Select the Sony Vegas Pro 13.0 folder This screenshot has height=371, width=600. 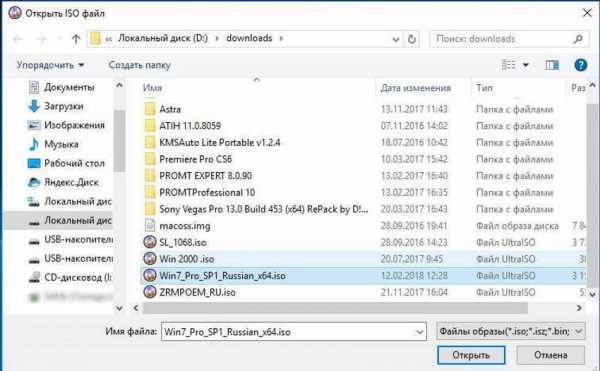(x=264, y=209)
